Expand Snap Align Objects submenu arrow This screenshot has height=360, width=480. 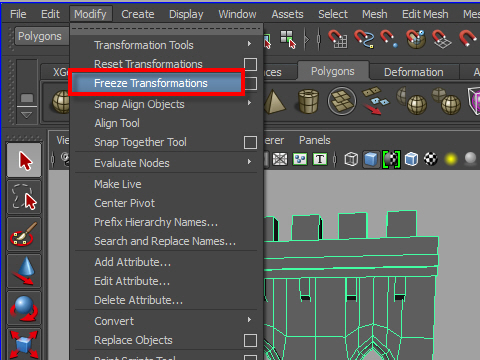click(249, 103)
